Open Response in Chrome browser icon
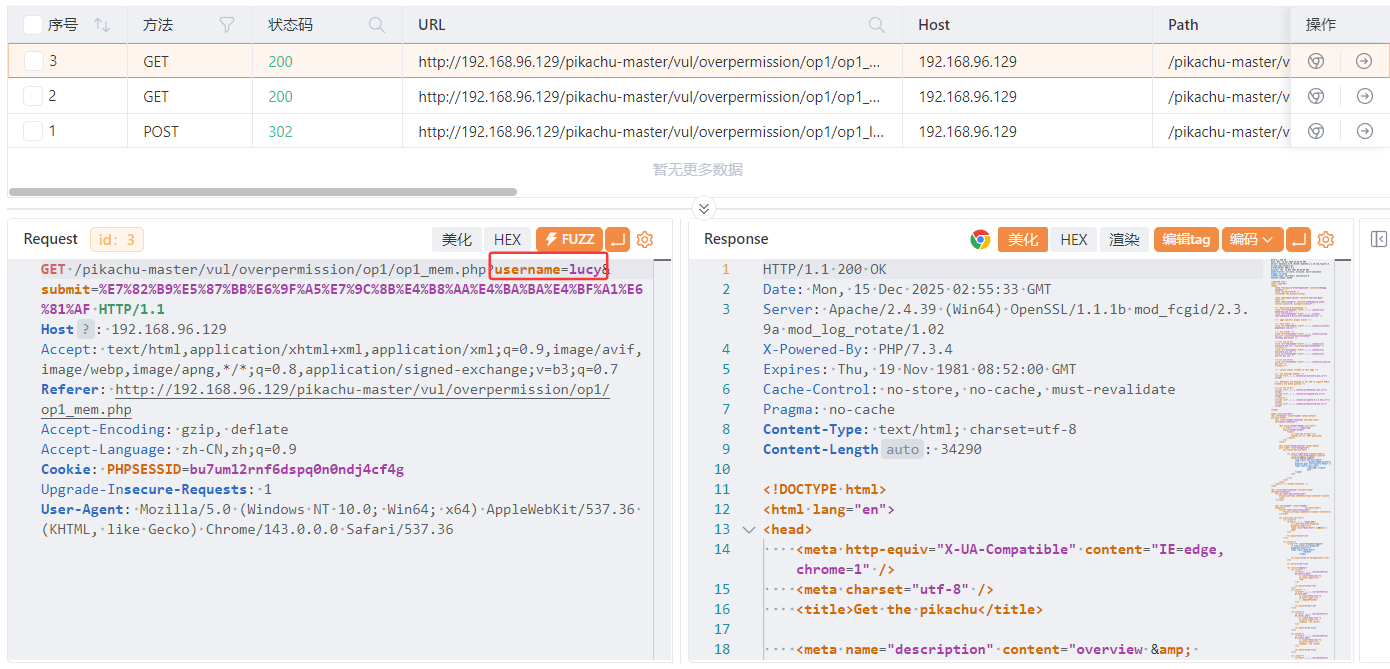This screenshot has height=669, width=1390. [980, 239]
